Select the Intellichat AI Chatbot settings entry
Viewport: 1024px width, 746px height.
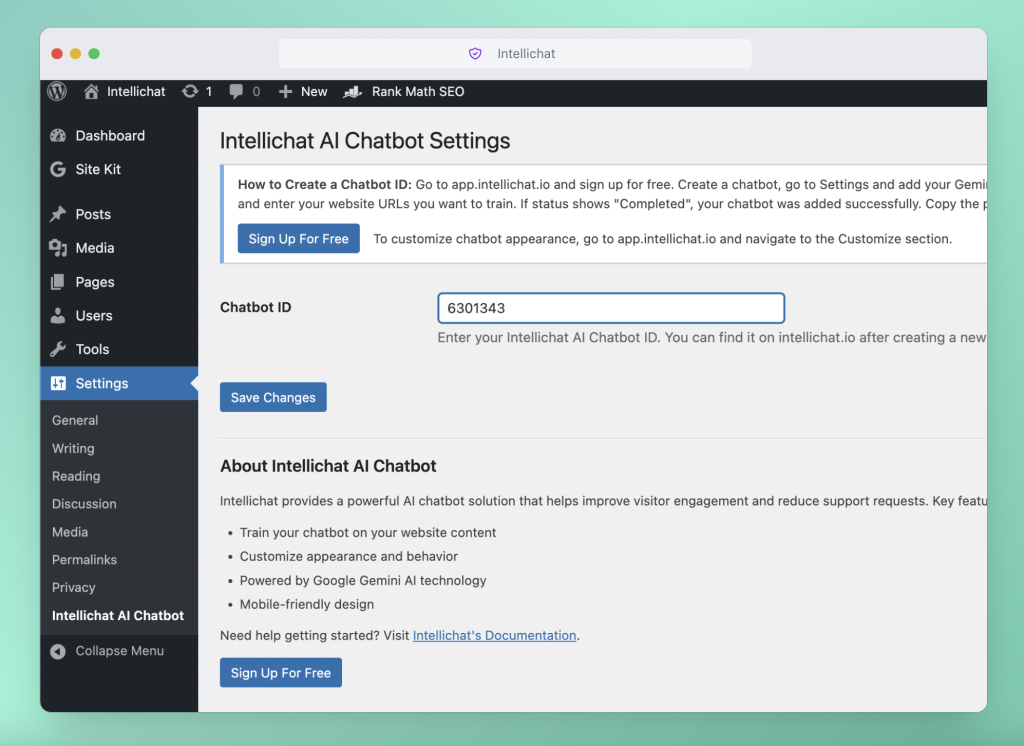point(118,615)
